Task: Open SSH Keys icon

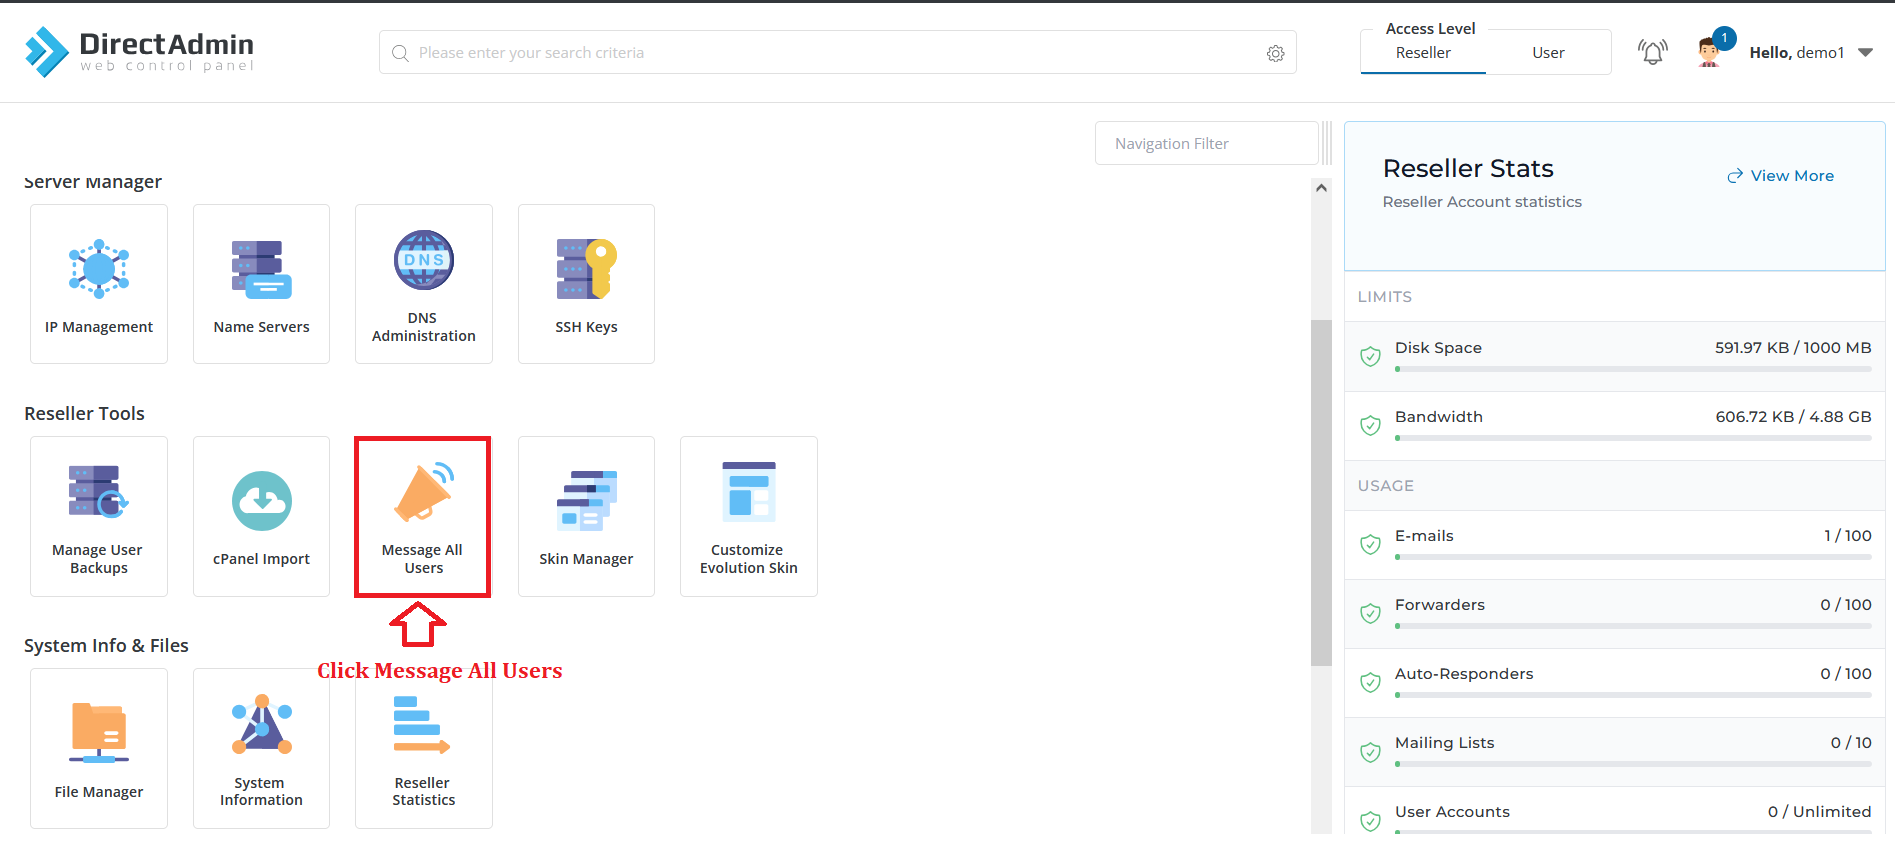Action: coord(586,268)
